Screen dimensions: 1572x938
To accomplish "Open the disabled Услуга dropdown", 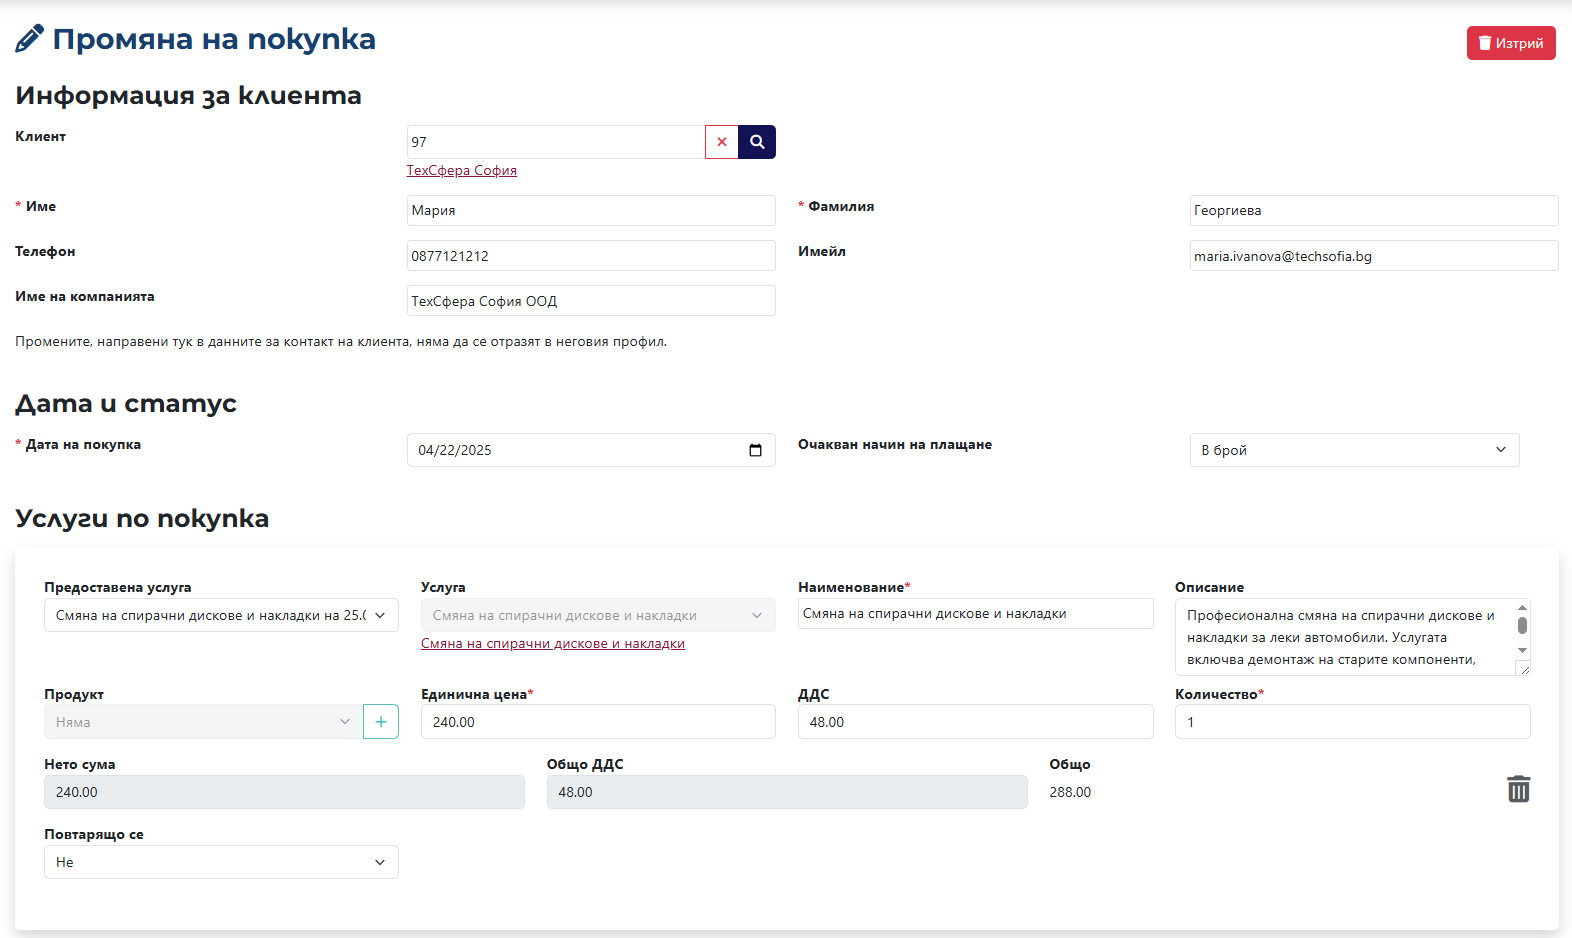I will pos(598,615).
